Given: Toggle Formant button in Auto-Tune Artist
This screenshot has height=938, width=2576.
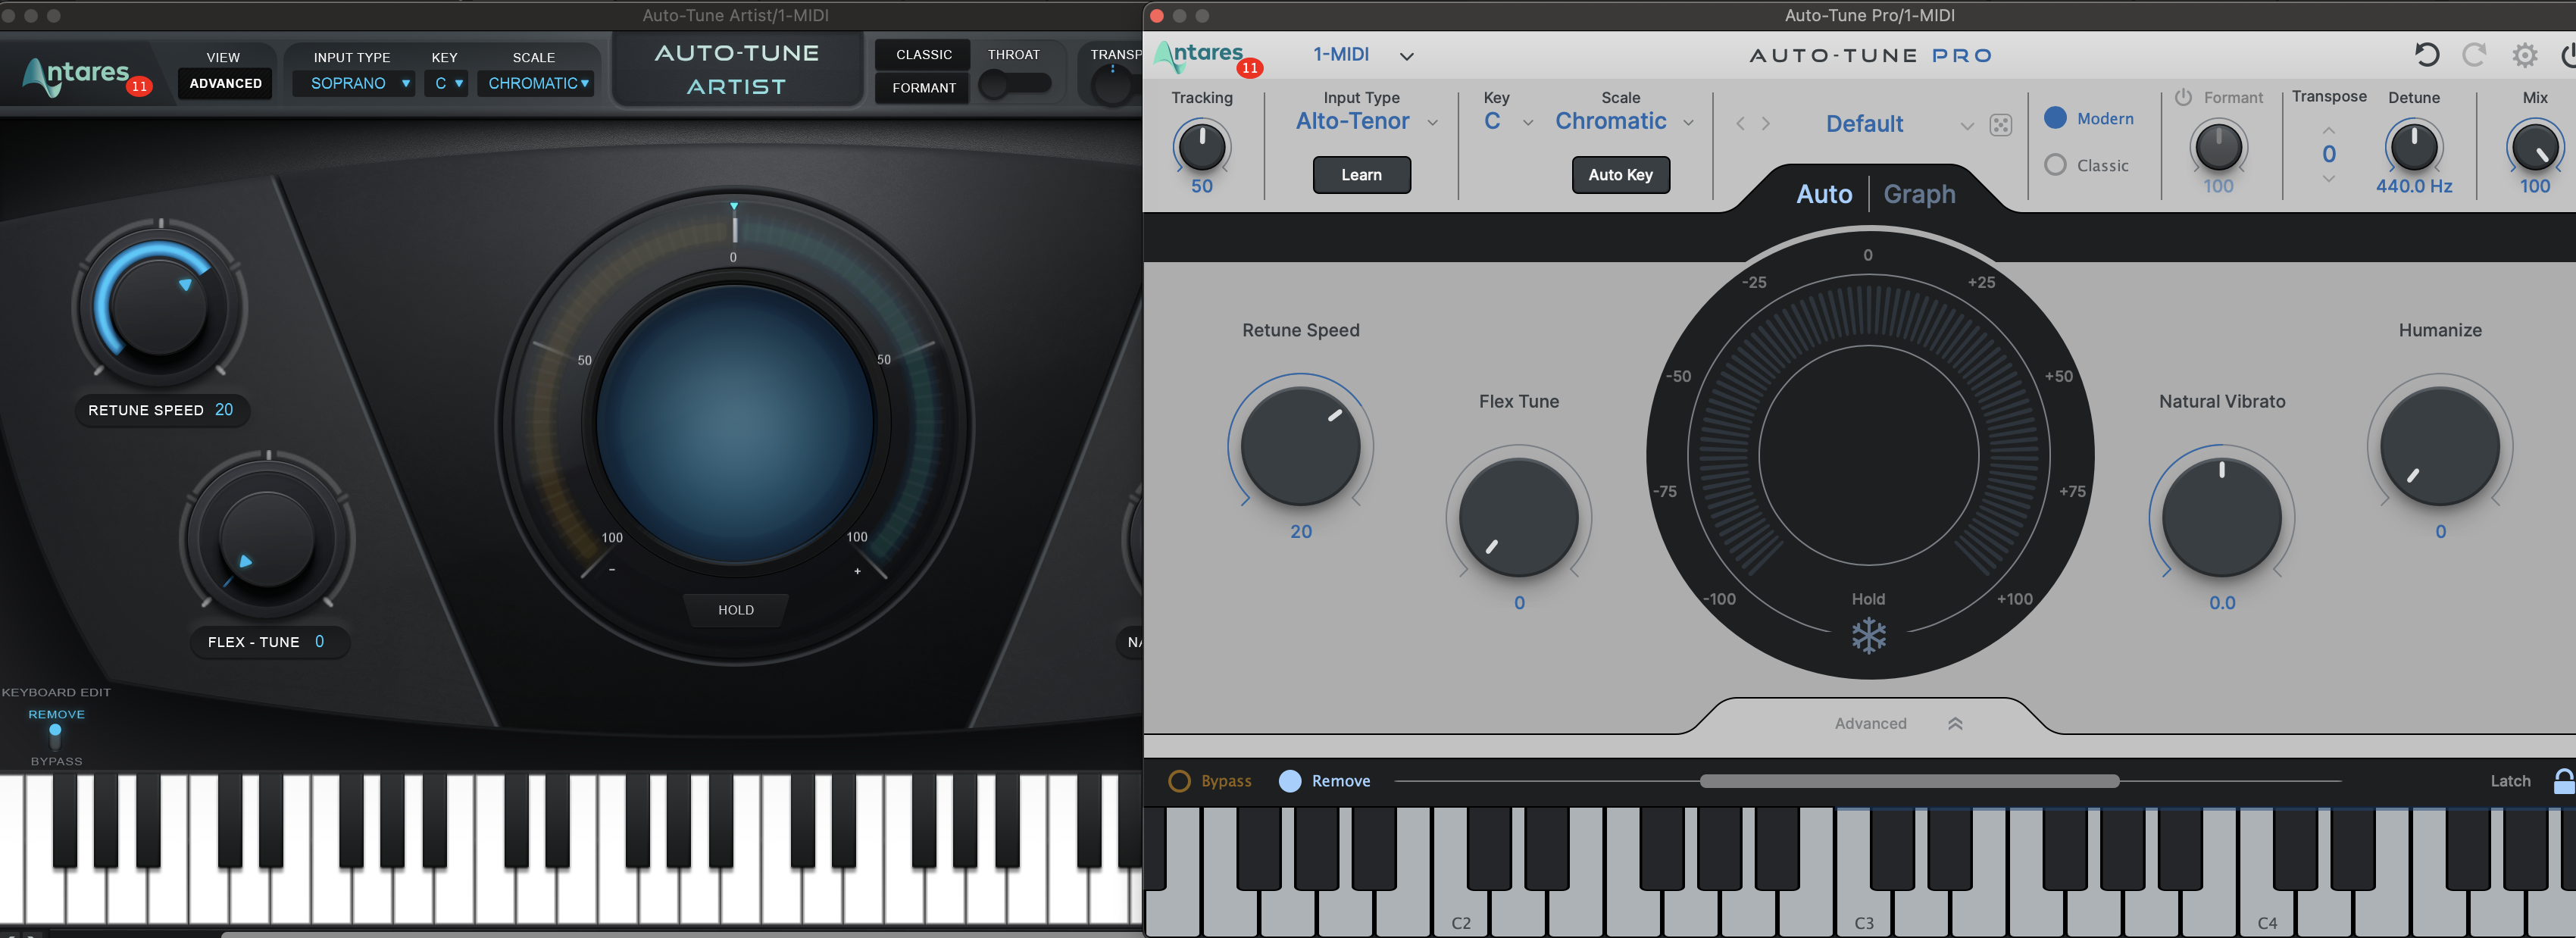Looking at the screenshot, I should pos(923,88).
